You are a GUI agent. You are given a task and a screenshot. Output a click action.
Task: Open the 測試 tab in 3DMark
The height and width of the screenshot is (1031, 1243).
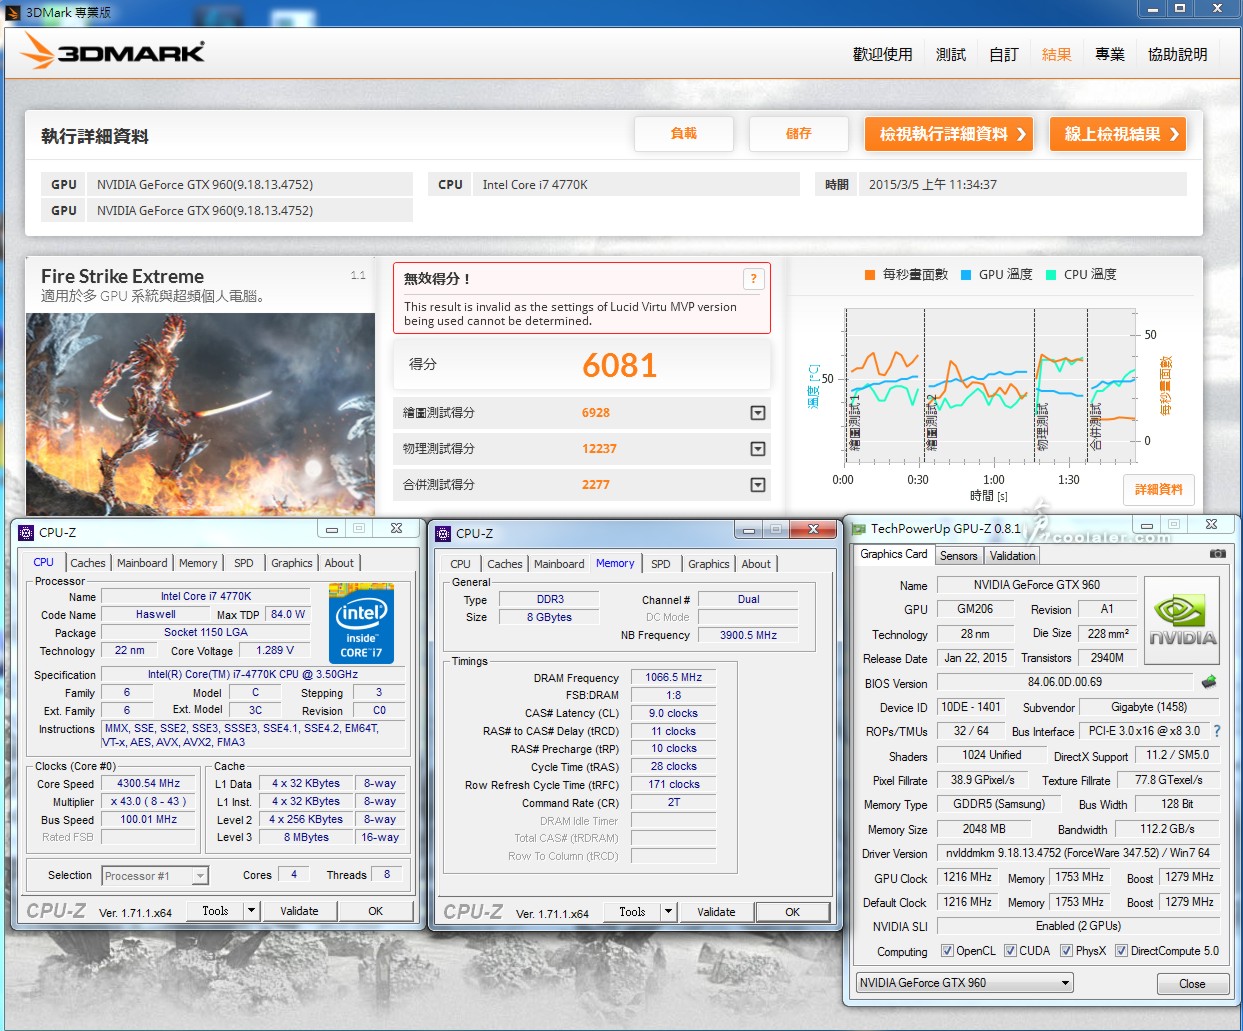pos(950,54)
